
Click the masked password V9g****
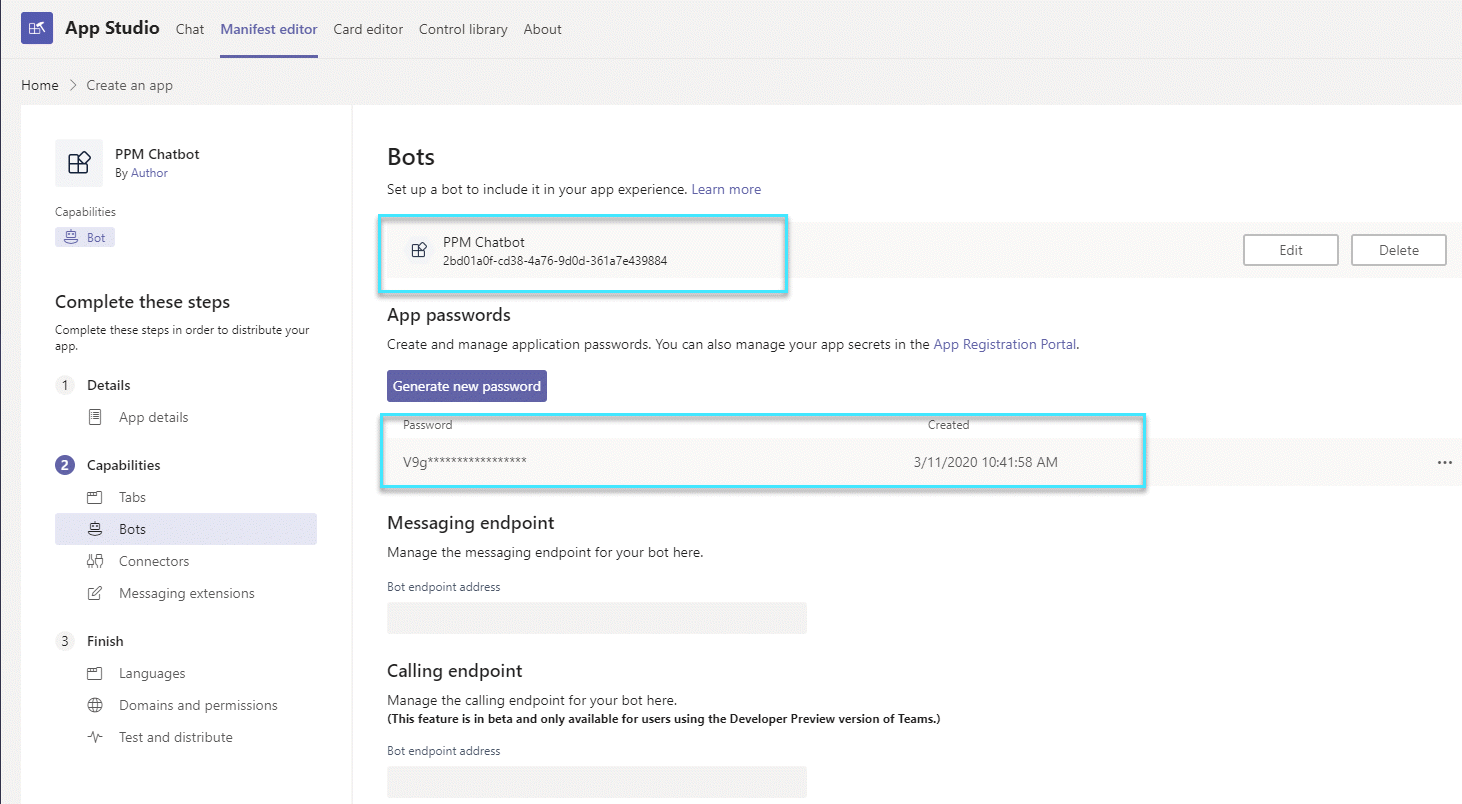click(x=465, y=462)
